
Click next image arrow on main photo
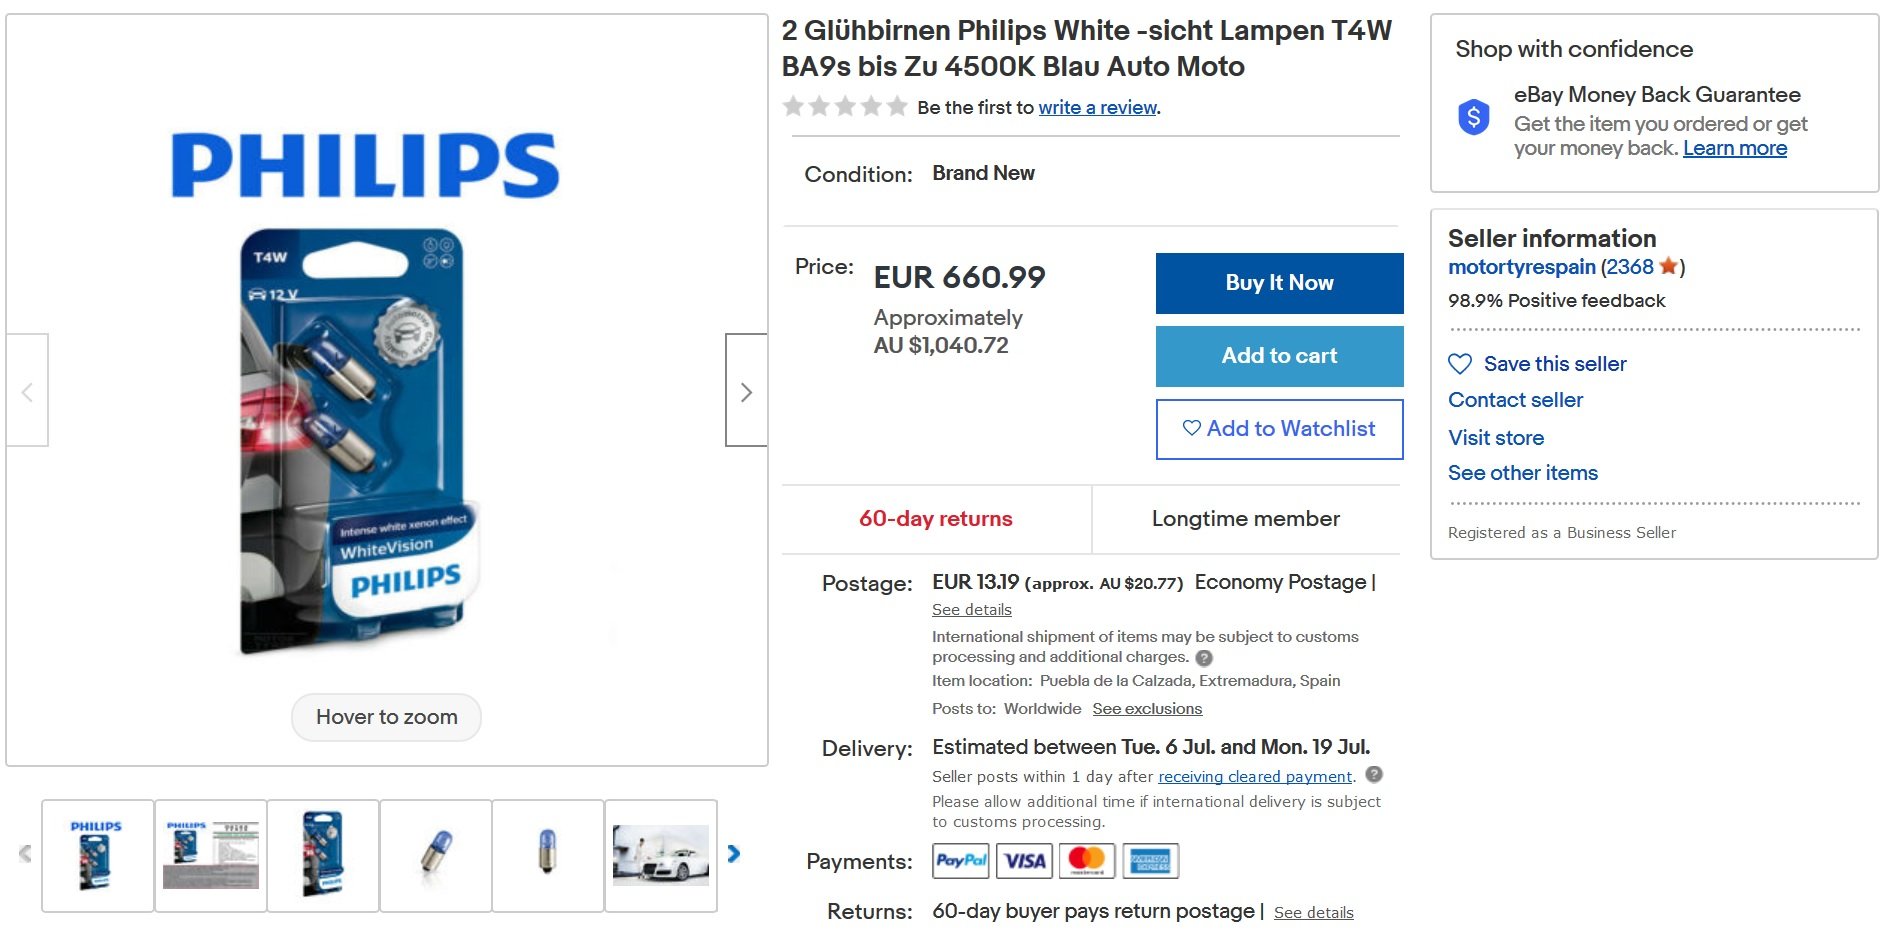(x=745, y=392)
